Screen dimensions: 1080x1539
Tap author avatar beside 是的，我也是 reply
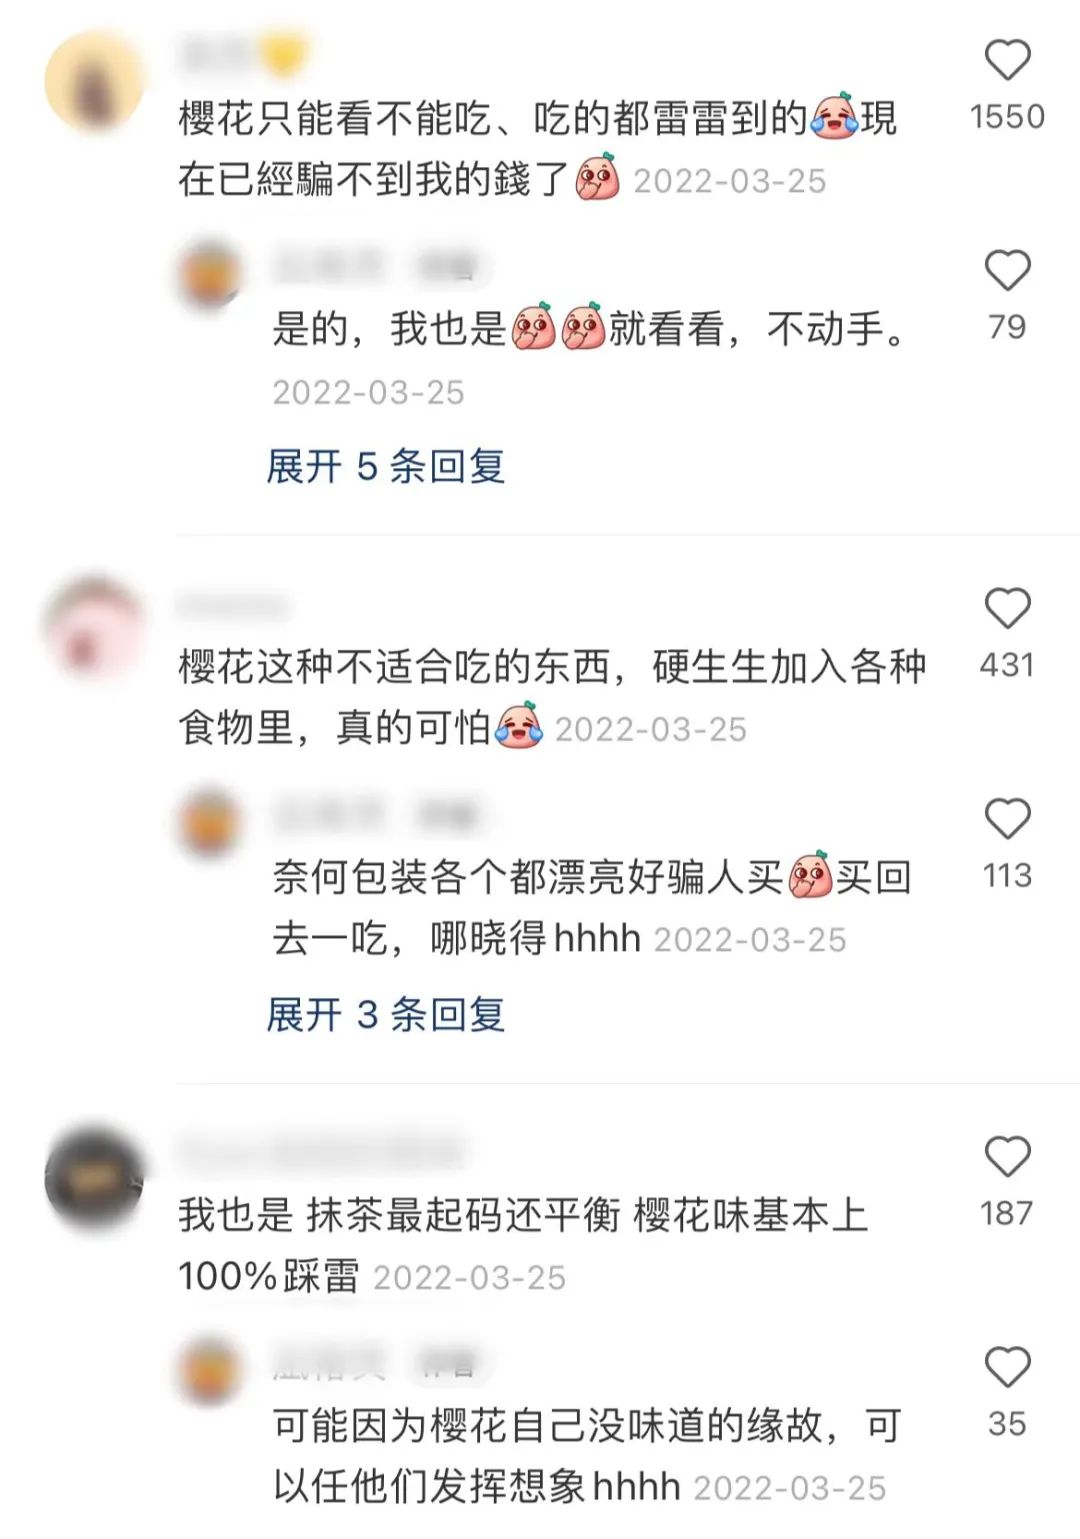coord(210,275)
